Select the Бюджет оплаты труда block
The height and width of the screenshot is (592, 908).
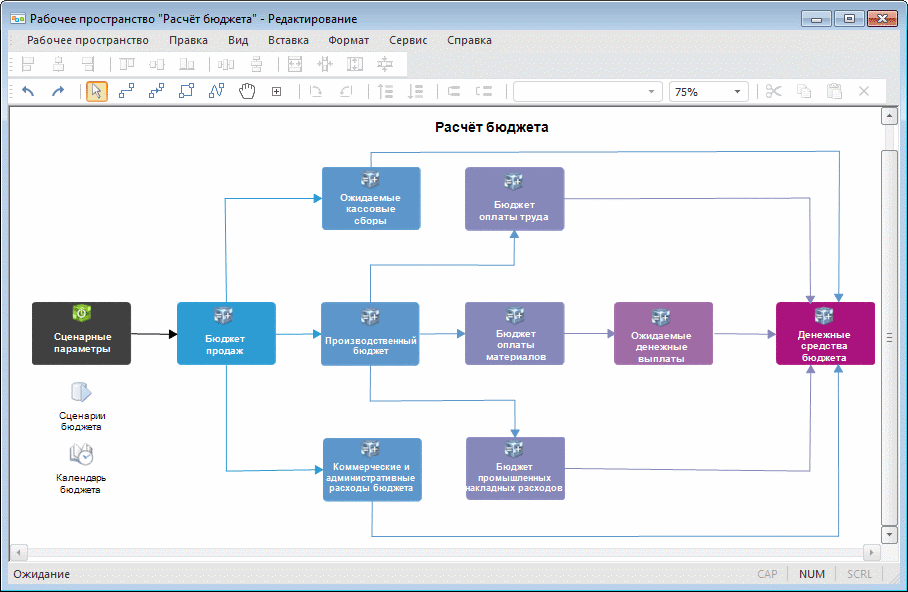515,199
